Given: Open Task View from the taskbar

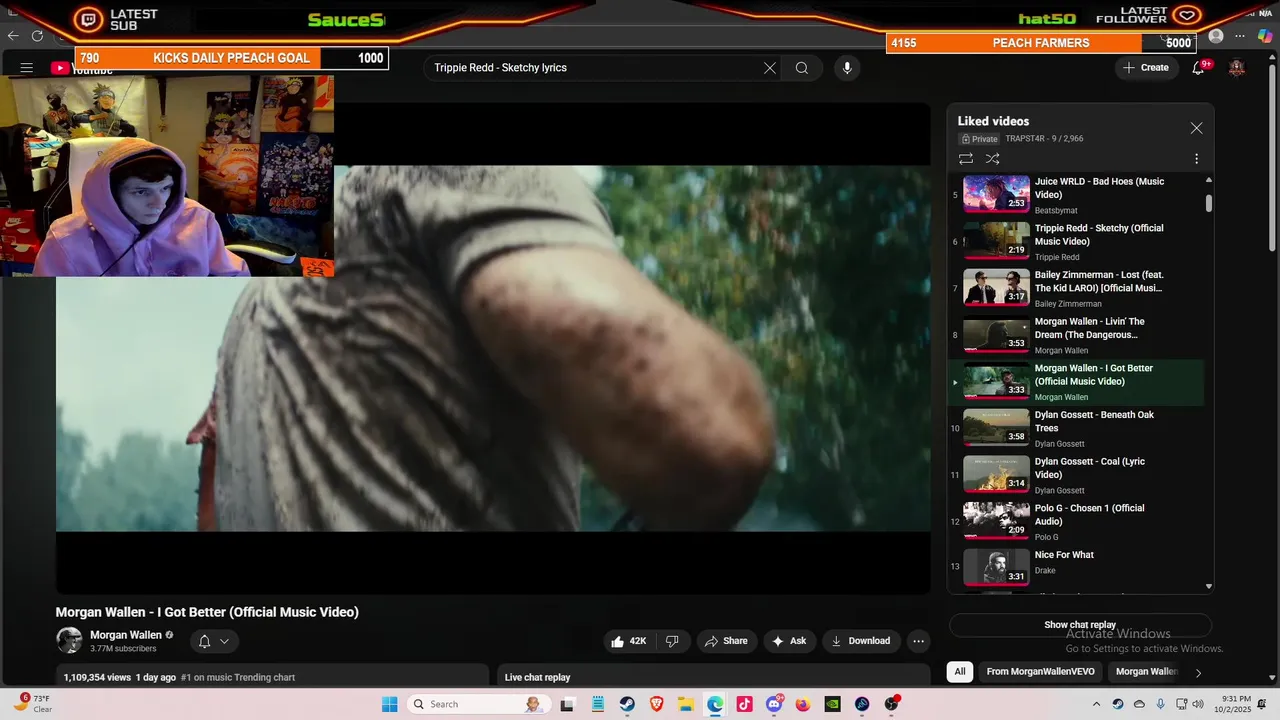Looking at the screenshot, I should point(567,704).
